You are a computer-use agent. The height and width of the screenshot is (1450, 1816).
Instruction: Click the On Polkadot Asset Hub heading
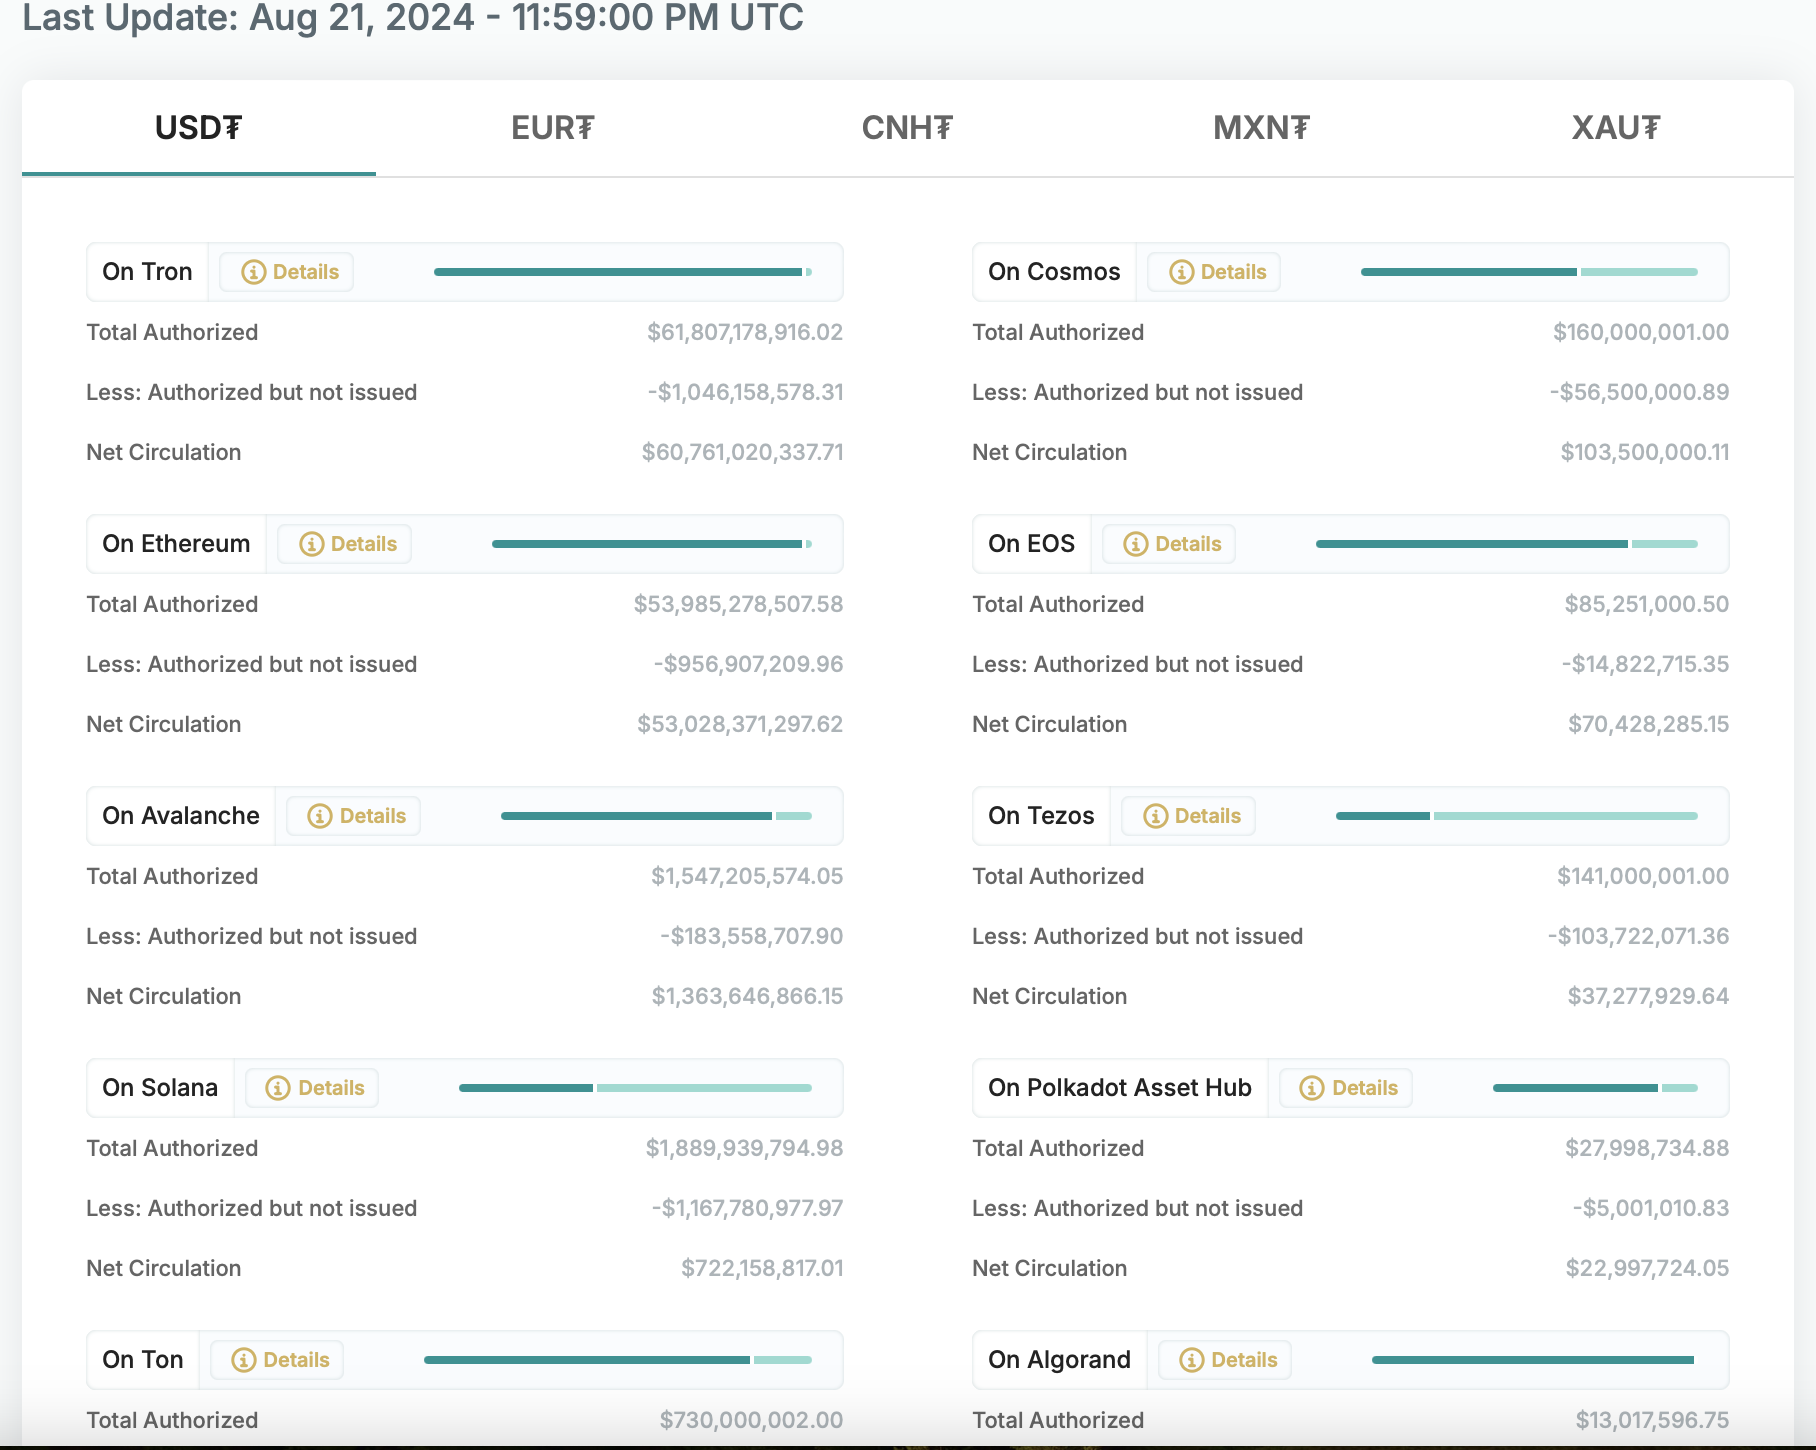click(x=1120, y=1088)
